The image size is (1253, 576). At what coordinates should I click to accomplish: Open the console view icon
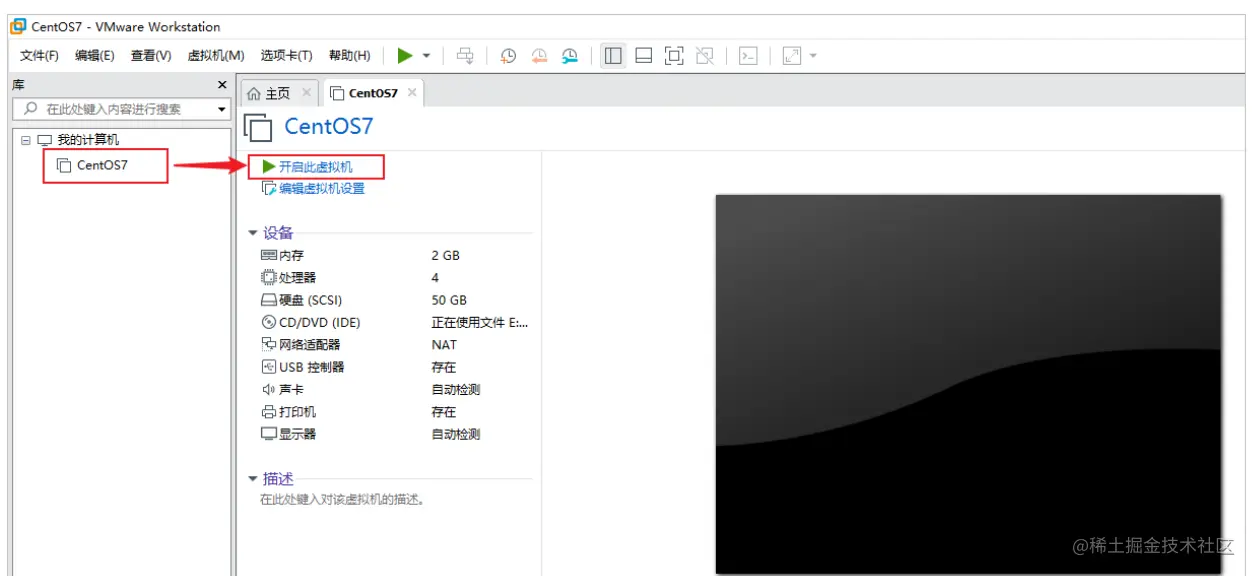point(748,56)
